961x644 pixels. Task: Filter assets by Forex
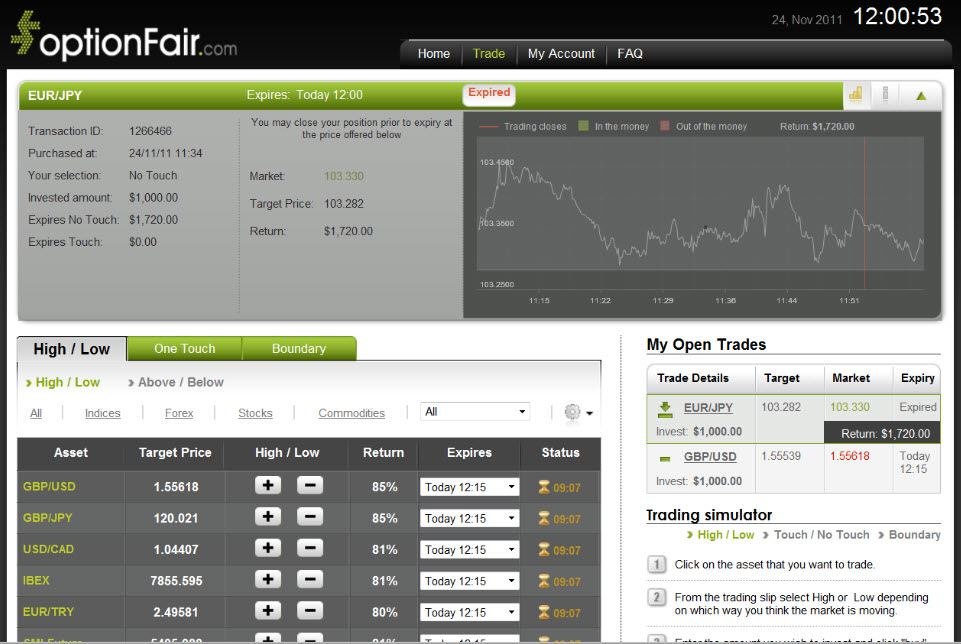pos(179,413)
